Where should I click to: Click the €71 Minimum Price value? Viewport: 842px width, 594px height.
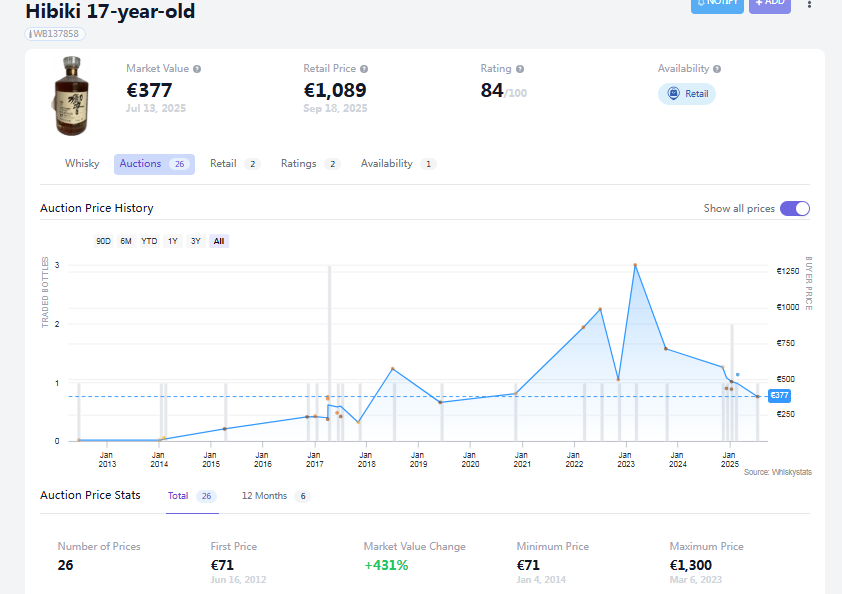tap(528, 566)
